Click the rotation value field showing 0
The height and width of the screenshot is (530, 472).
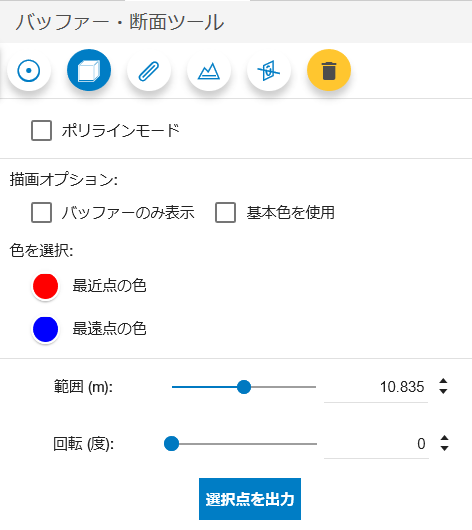(376, 443)
